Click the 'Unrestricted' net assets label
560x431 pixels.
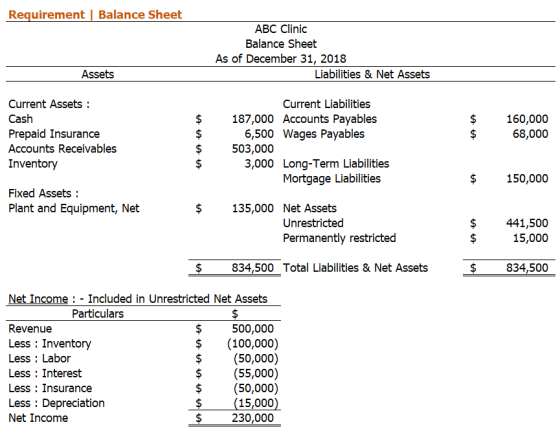[x=313, y=223]
